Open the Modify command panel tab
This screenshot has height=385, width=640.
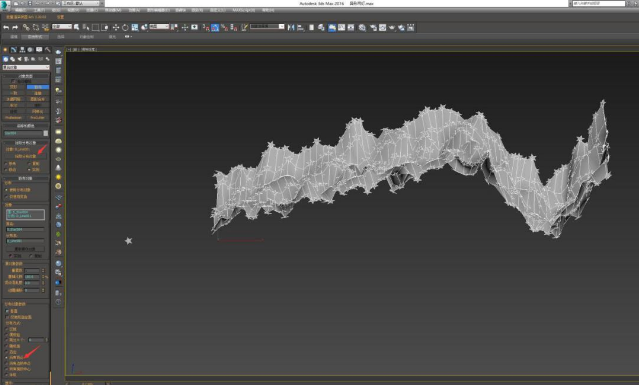click(x=13, y=50)
